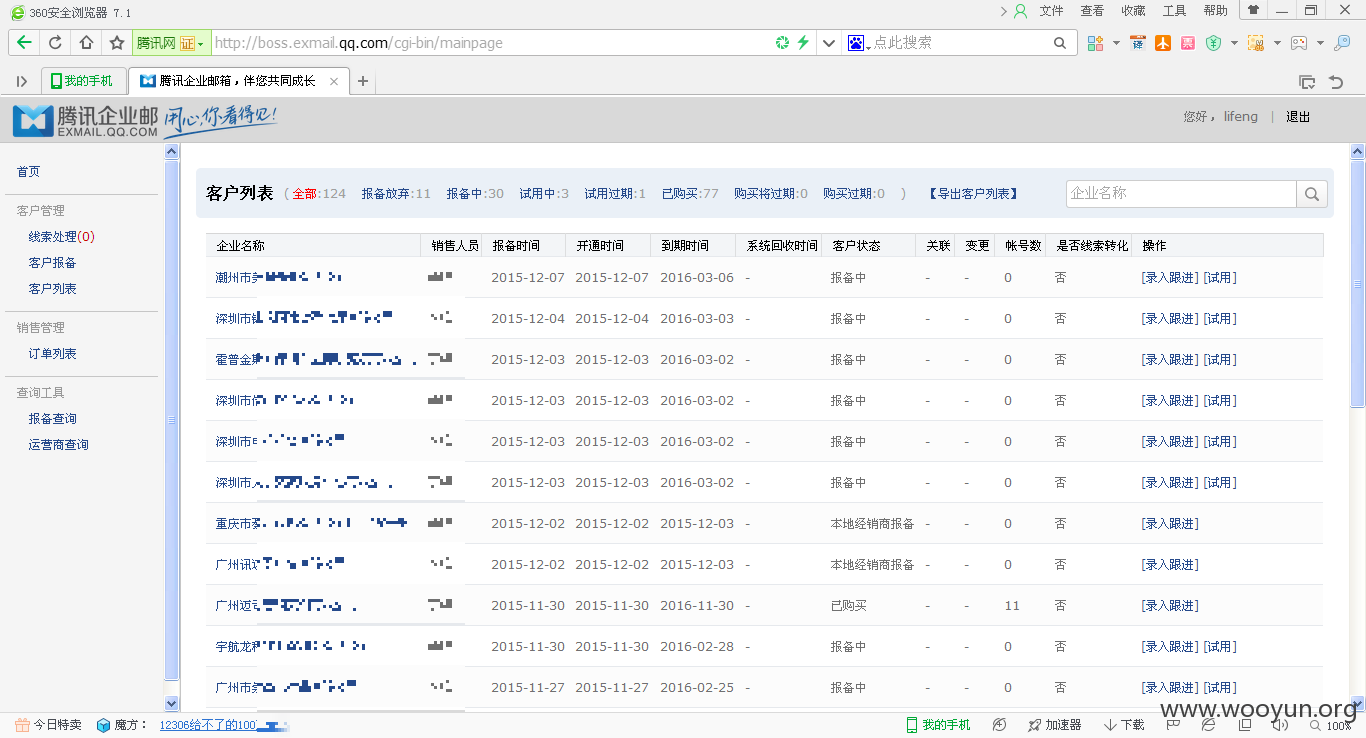Go to 首页 in the sidebar

29,172
